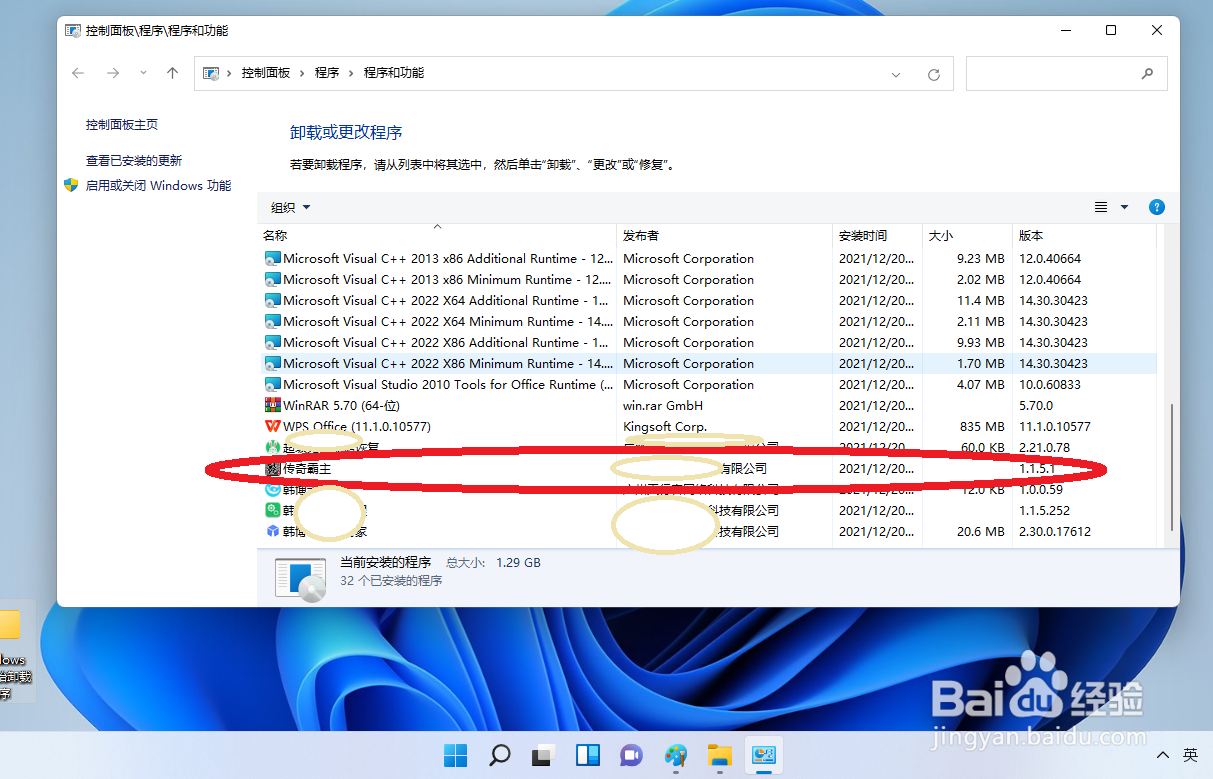The height and width of the screenshot is (779, 1213).
Task: Open File Explorer on the taskbar
Action: pyautogui.click(x=720, y=755)
